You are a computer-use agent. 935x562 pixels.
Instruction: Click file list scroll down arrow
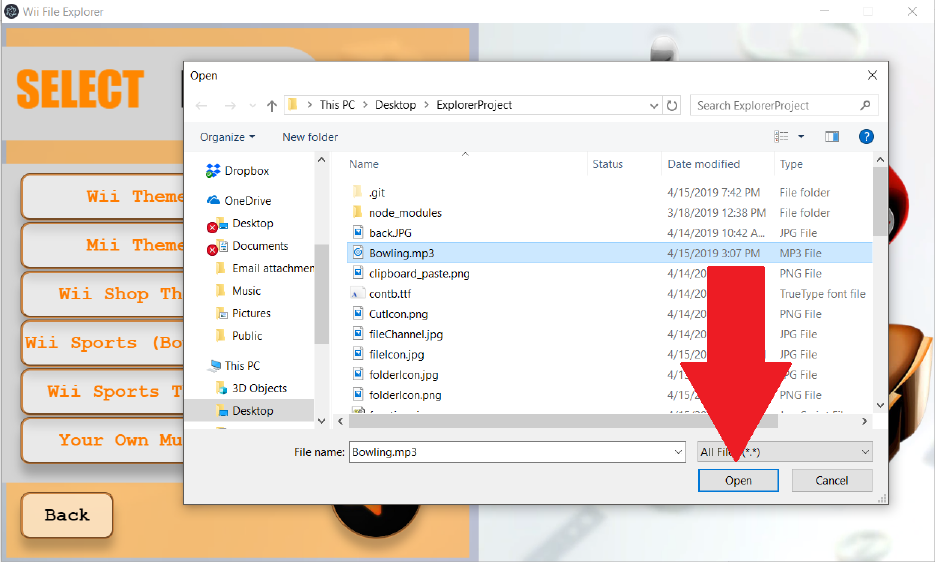[880, 405]
